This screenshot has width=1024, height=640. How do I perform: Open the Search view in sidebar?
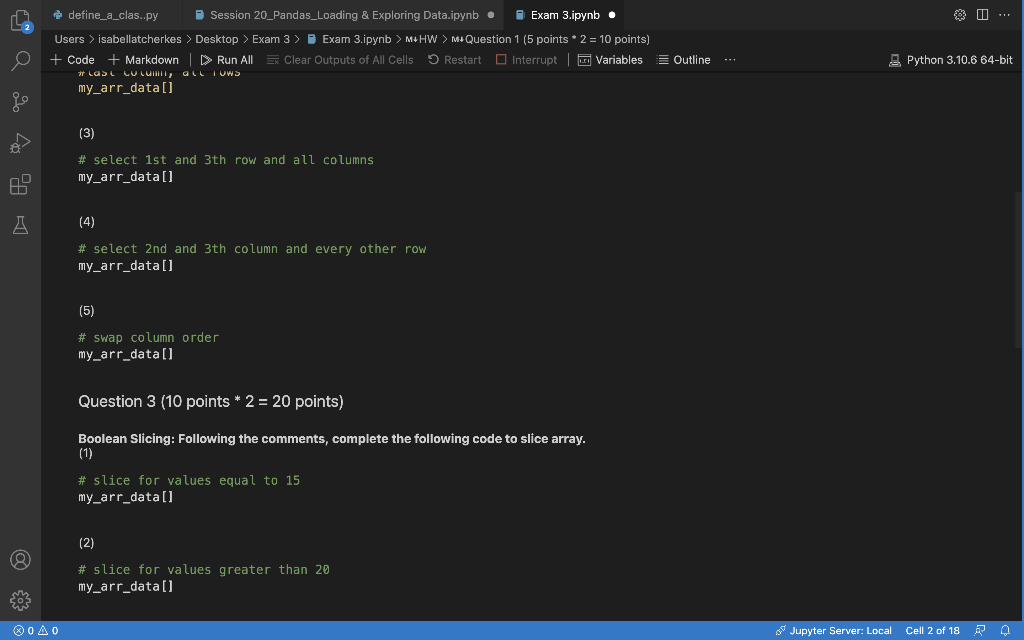20,59
